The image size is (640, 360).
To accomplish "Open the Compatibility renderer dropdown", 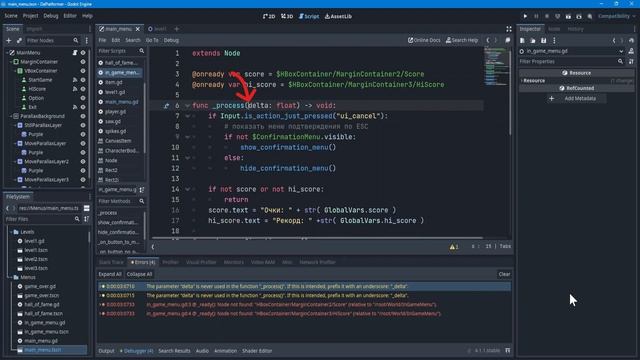I will pyautogui.click(x=616, y=16).
